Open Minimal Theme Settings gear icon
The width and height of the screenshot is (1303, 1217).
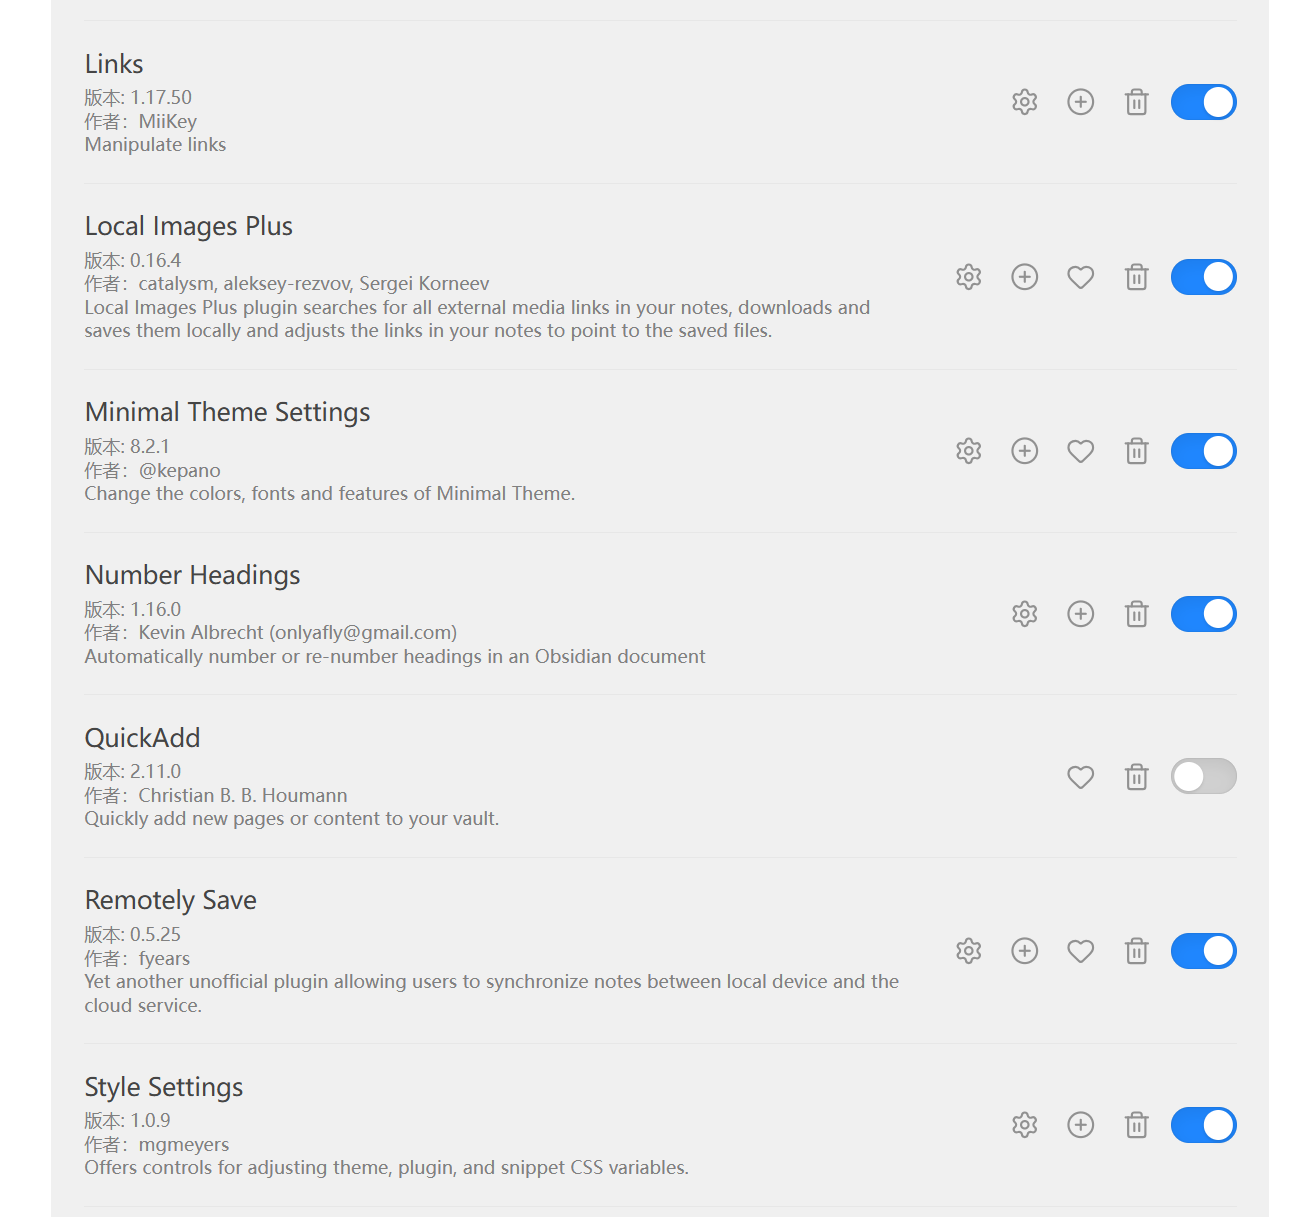968,451
